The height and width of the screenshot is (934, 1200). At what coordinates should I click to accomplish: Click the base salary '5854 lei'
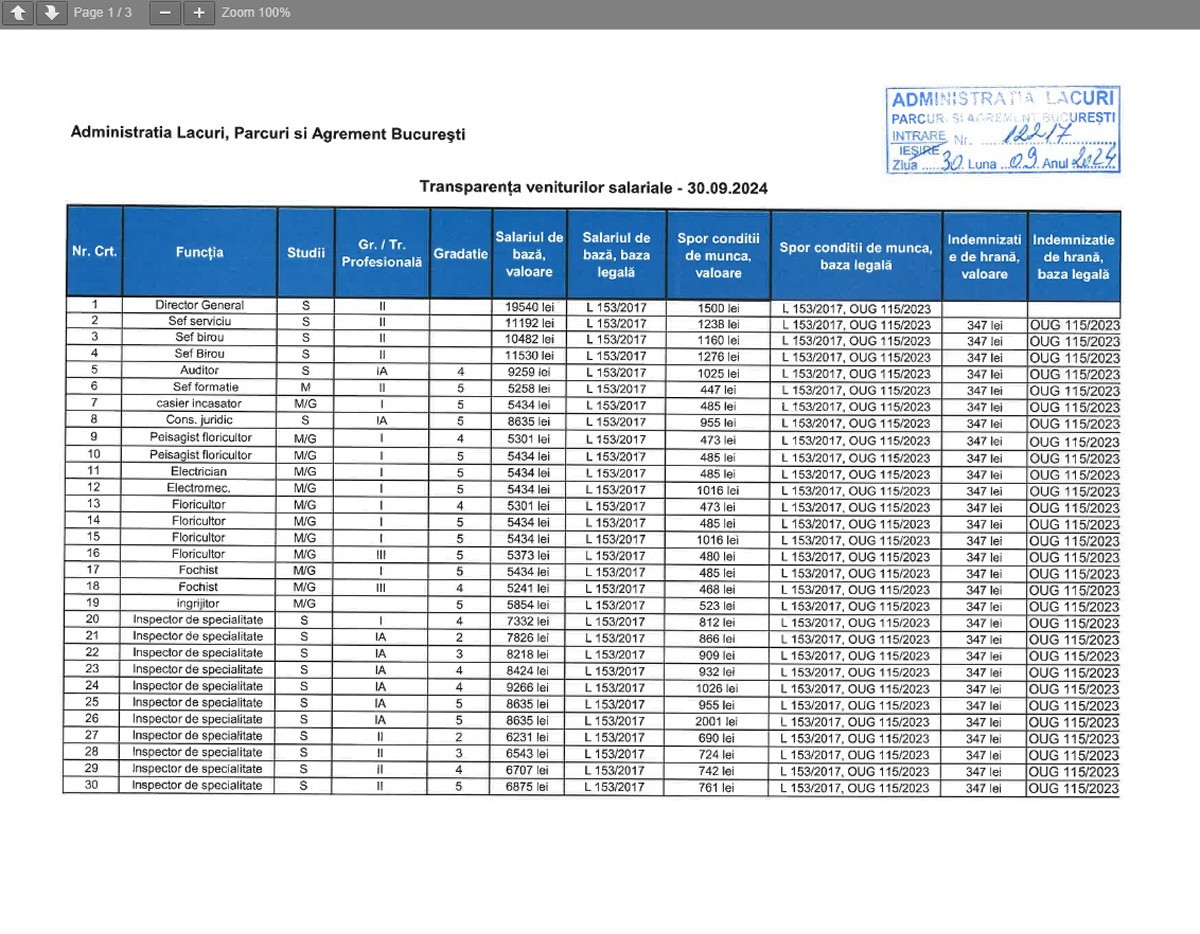(x=529, y=605)
